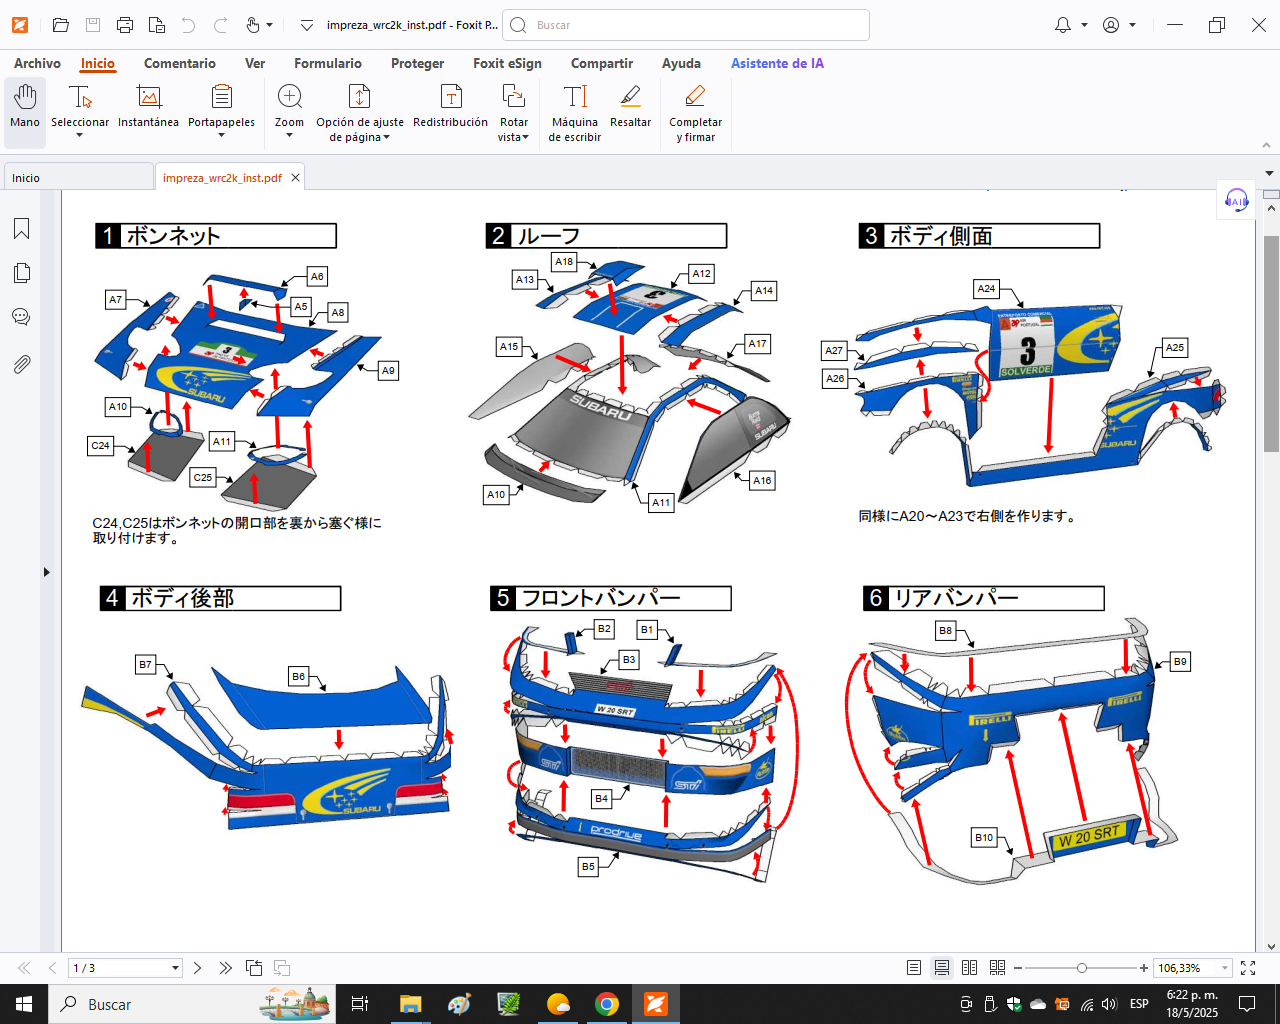Toggle single page view mode
This screenshot has width=1280, height=1024.
[914, 968]
